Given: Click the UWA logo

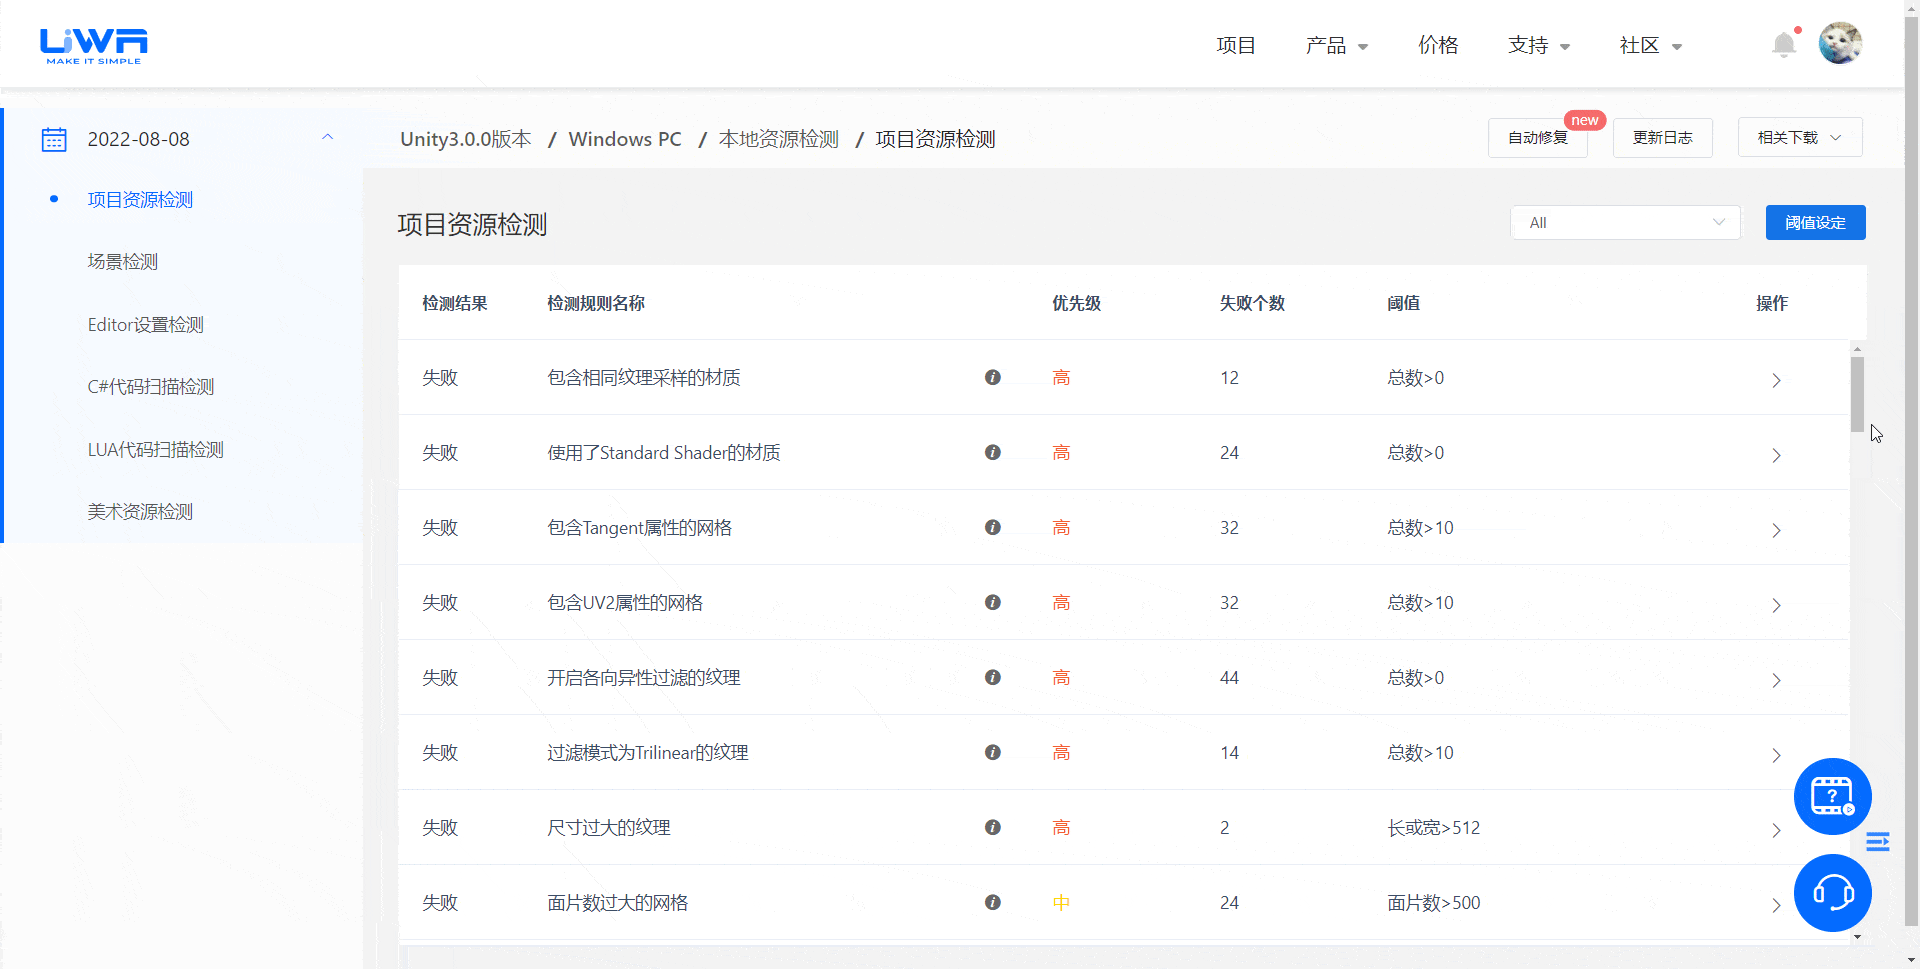Looking at the screenshot, I should coord(94,46).
